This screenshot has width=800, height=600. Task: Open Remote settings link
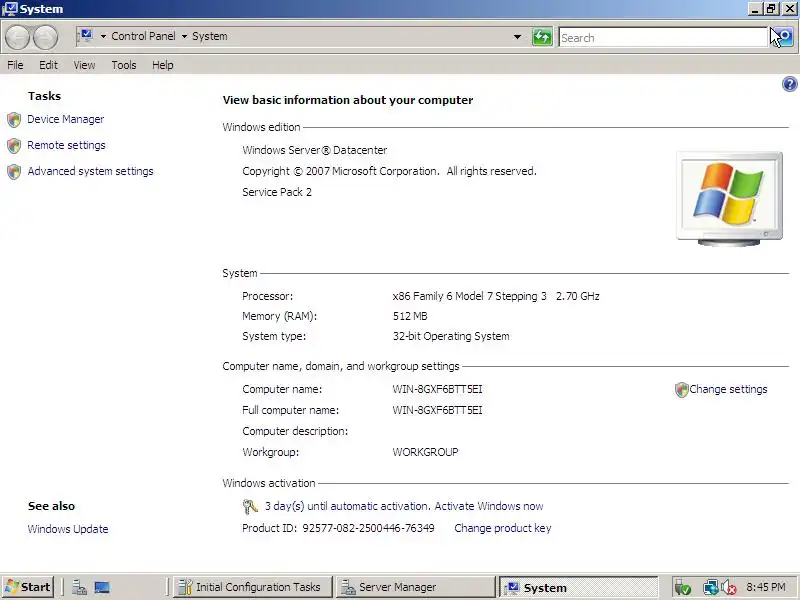[x=66, y=145]
